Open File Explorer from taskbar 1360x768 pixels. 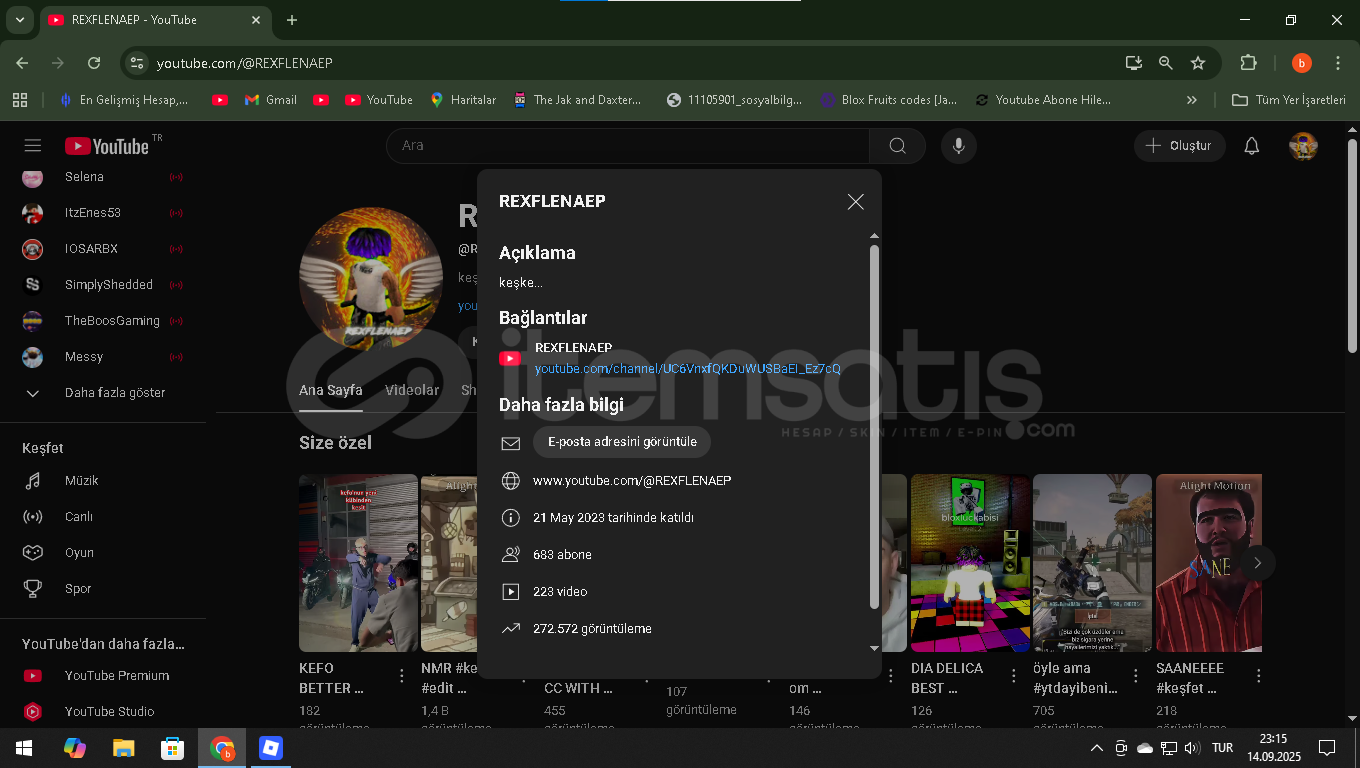click(x=123, y=748)
